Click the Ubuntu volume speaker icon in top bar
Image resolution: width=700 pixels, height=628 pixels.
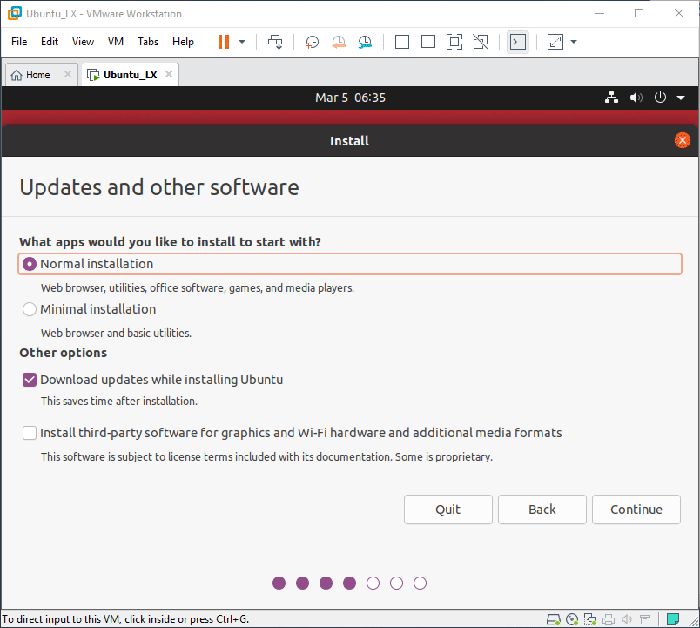click(x=636, y=97)
